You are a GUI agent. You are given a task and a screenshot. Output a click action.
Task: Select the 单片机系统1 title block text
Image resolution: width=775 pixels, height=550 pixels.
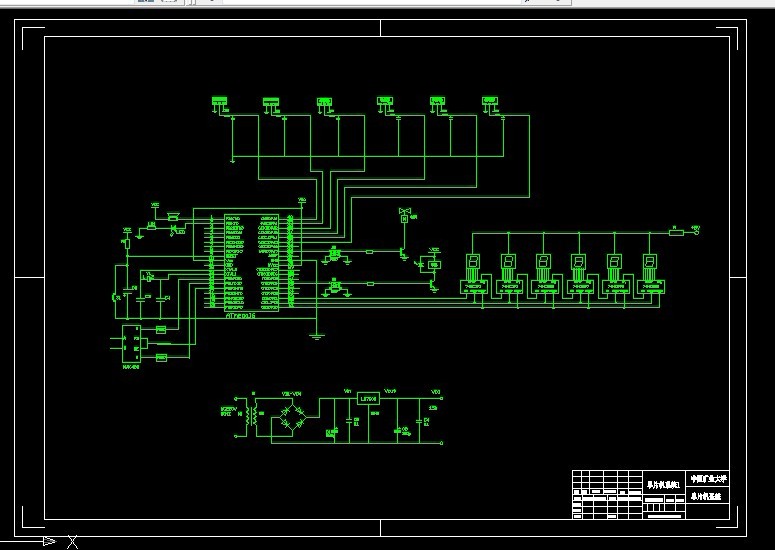(664, 485)
